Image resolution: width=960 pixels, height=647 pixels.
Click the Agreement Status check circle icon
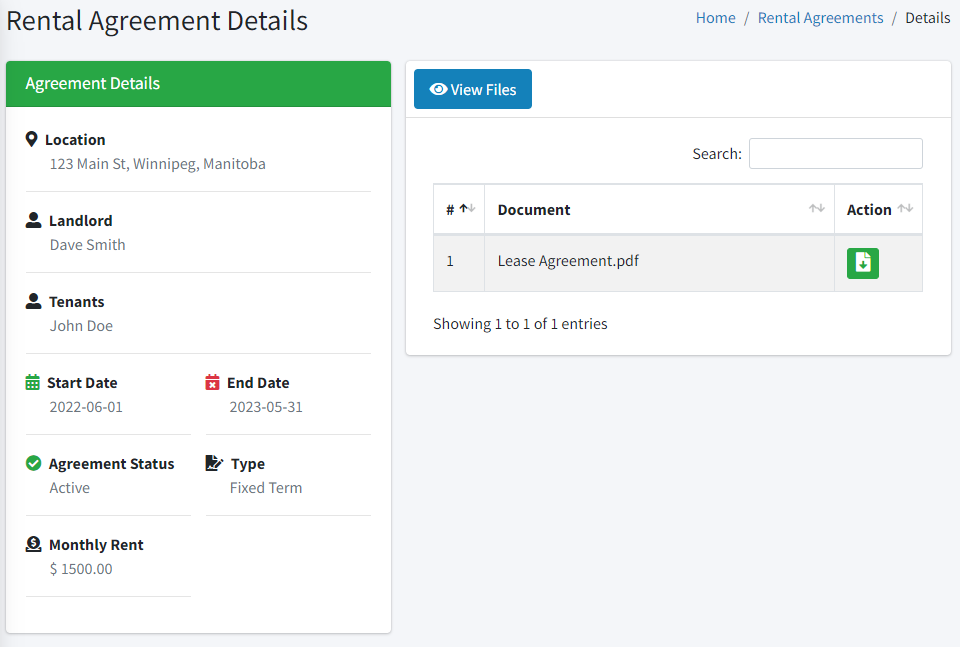coord(33,463)
